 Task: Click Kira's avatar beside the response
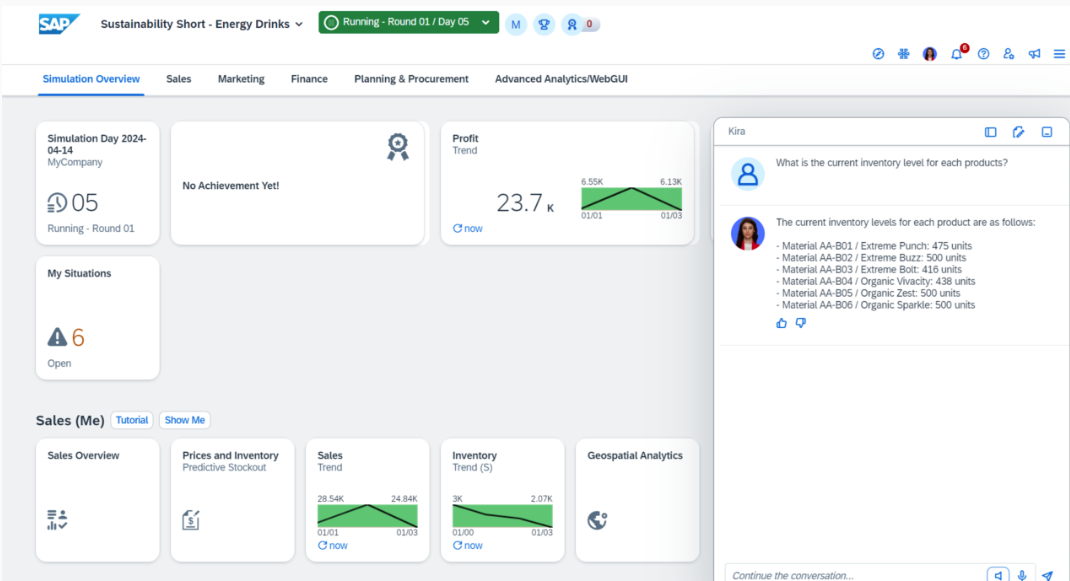pyautogui.click(x=748, y=233)
